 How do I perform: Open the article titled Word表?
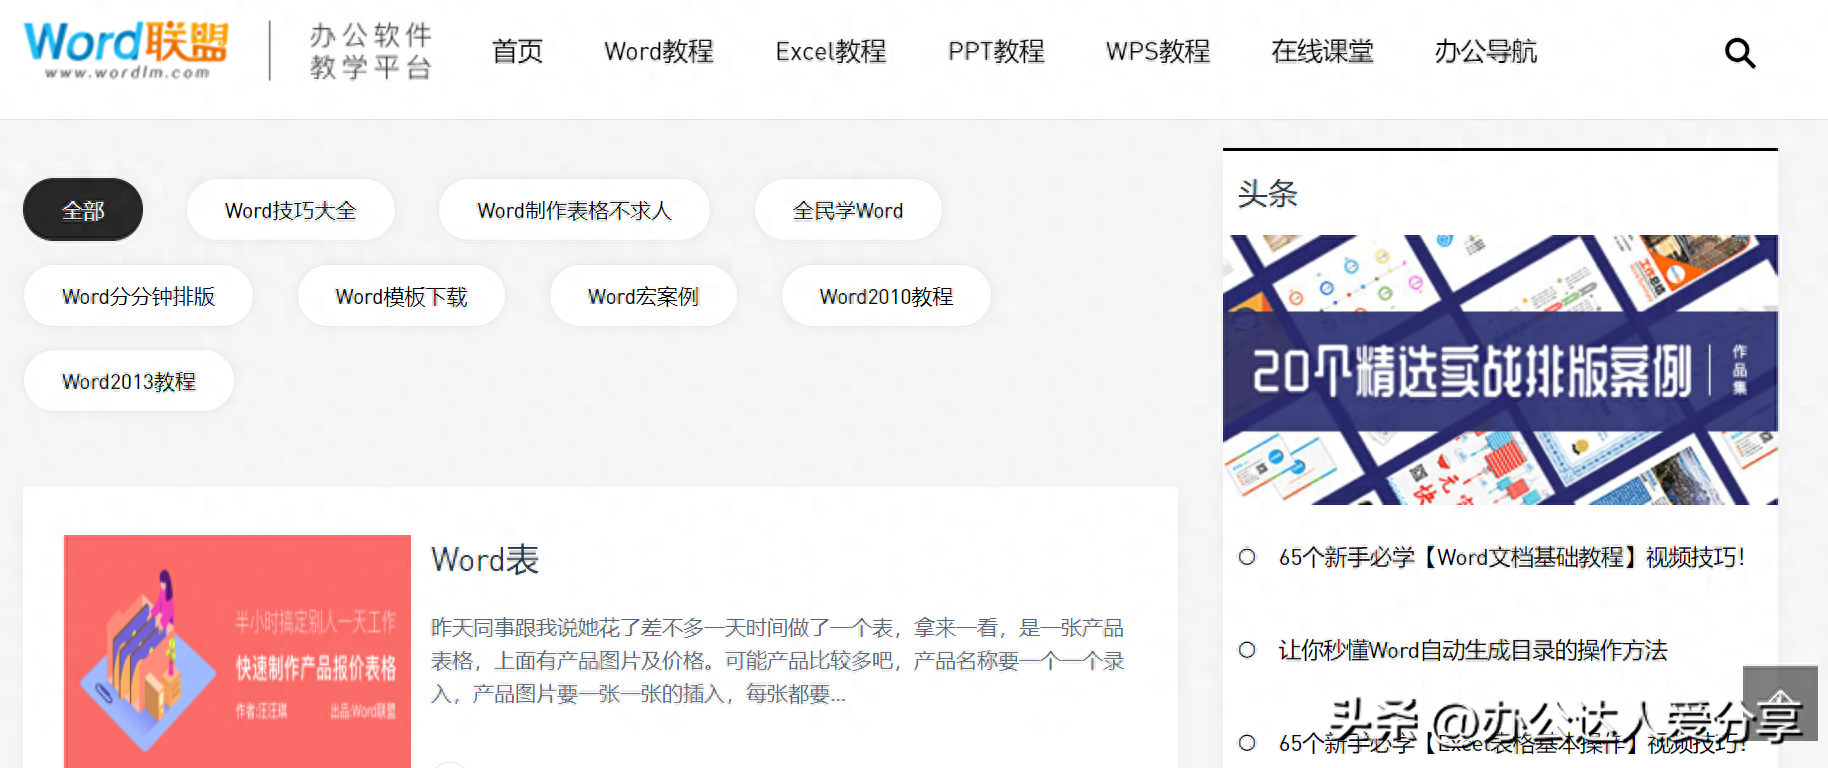pyautogui.click(x=485, y=560)
